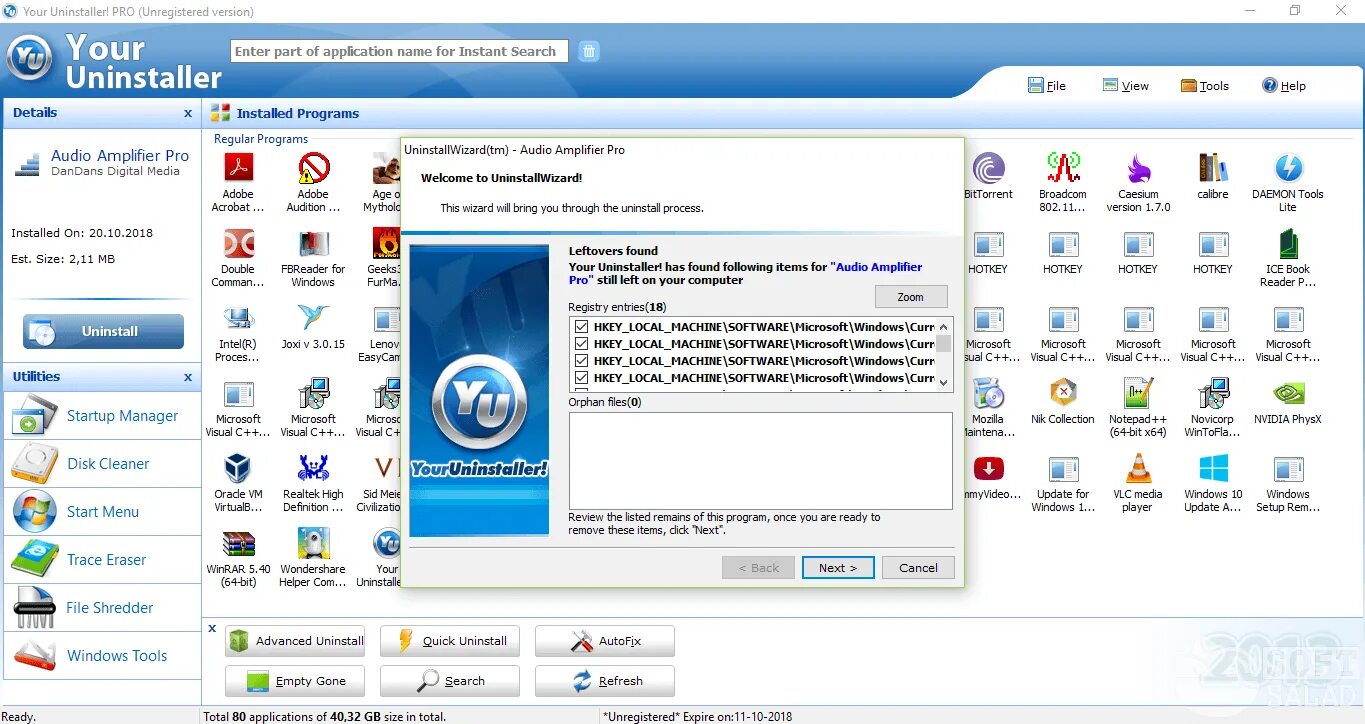
Task: Select Adobe Audition program icon
Action: point(313,167)
